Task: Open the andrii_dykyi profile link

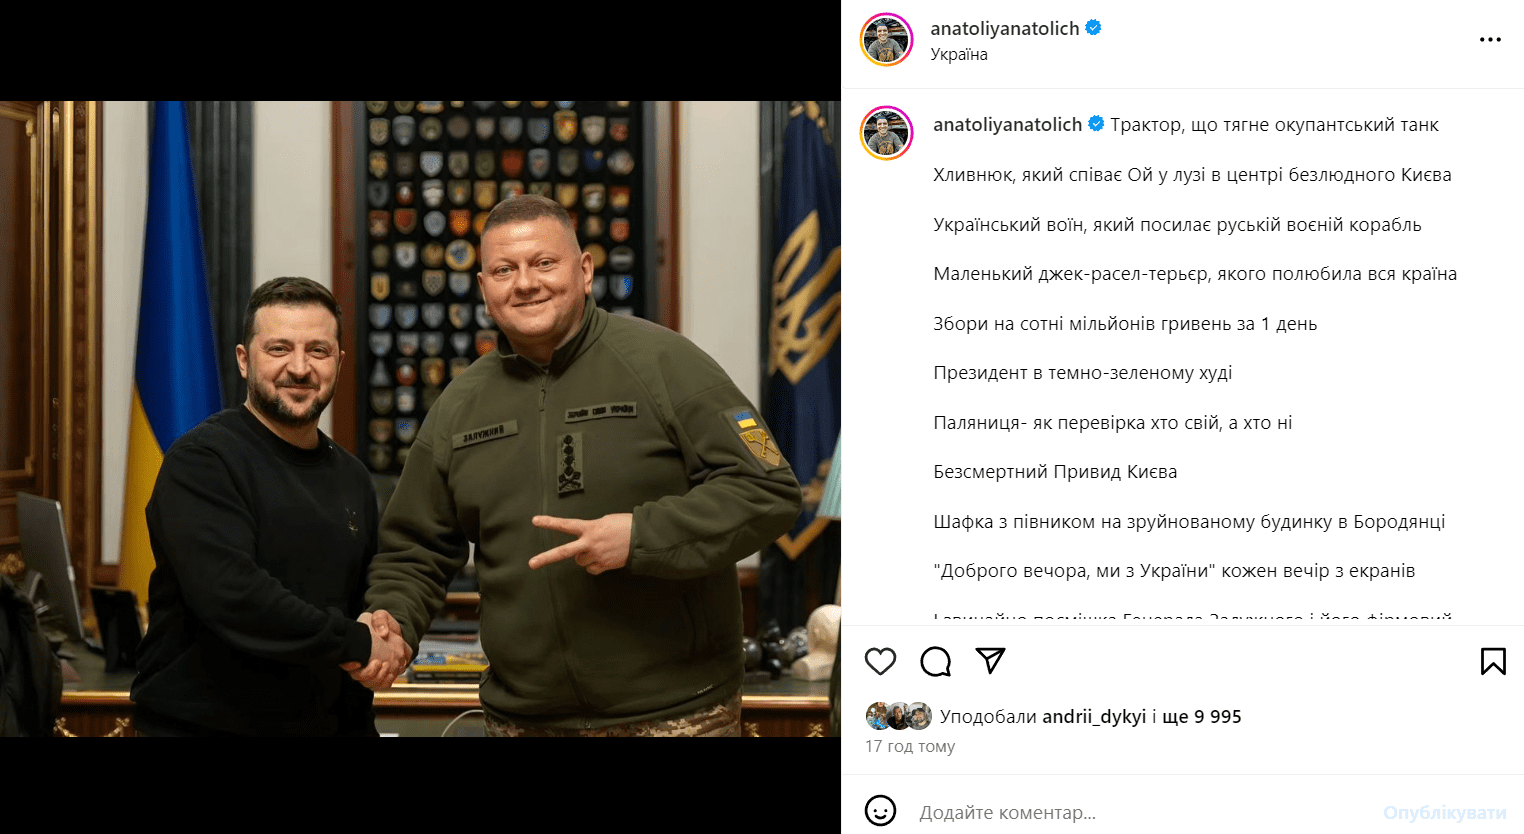Action: 1094,717
